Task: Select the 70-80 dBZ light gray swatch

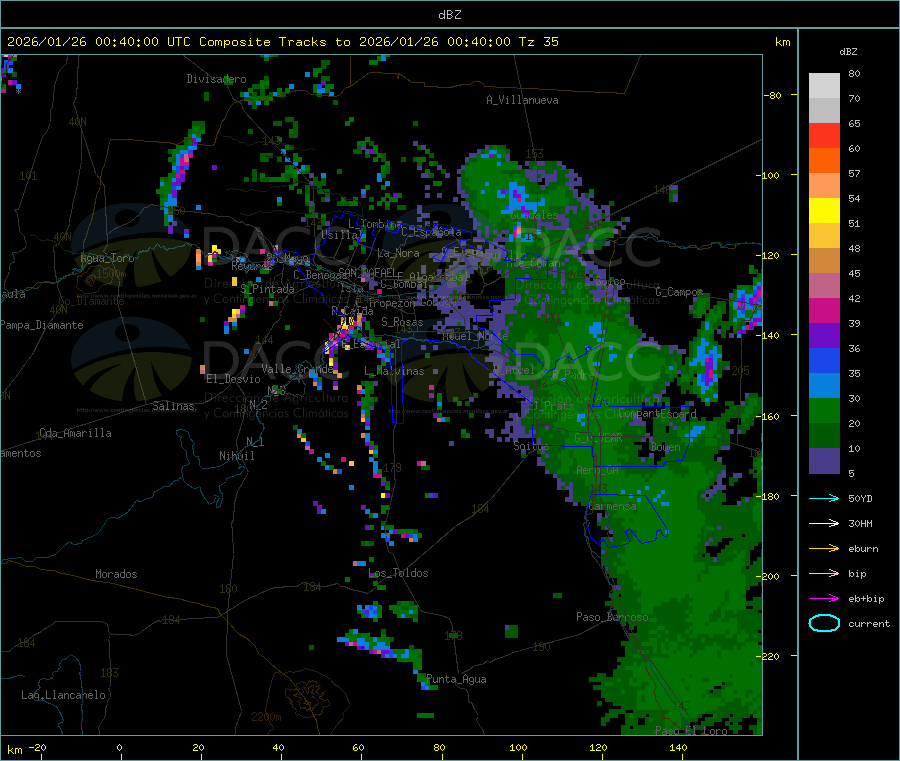Action: [824, 86]
